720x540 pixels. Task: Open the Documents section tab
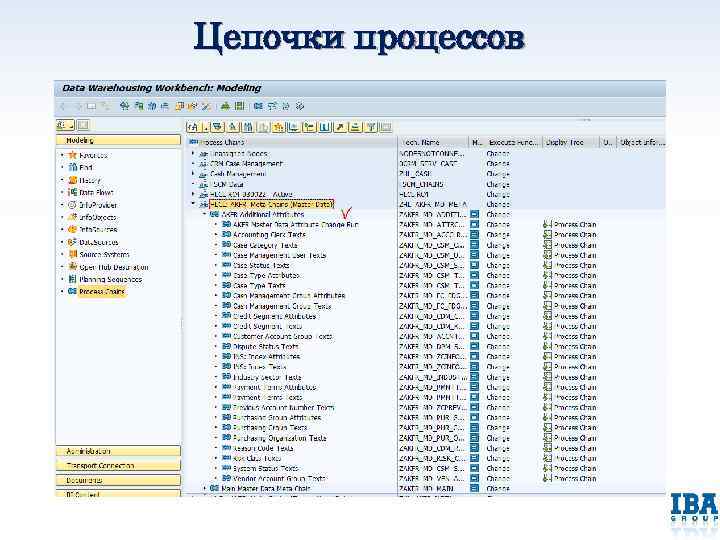[118, 480]
